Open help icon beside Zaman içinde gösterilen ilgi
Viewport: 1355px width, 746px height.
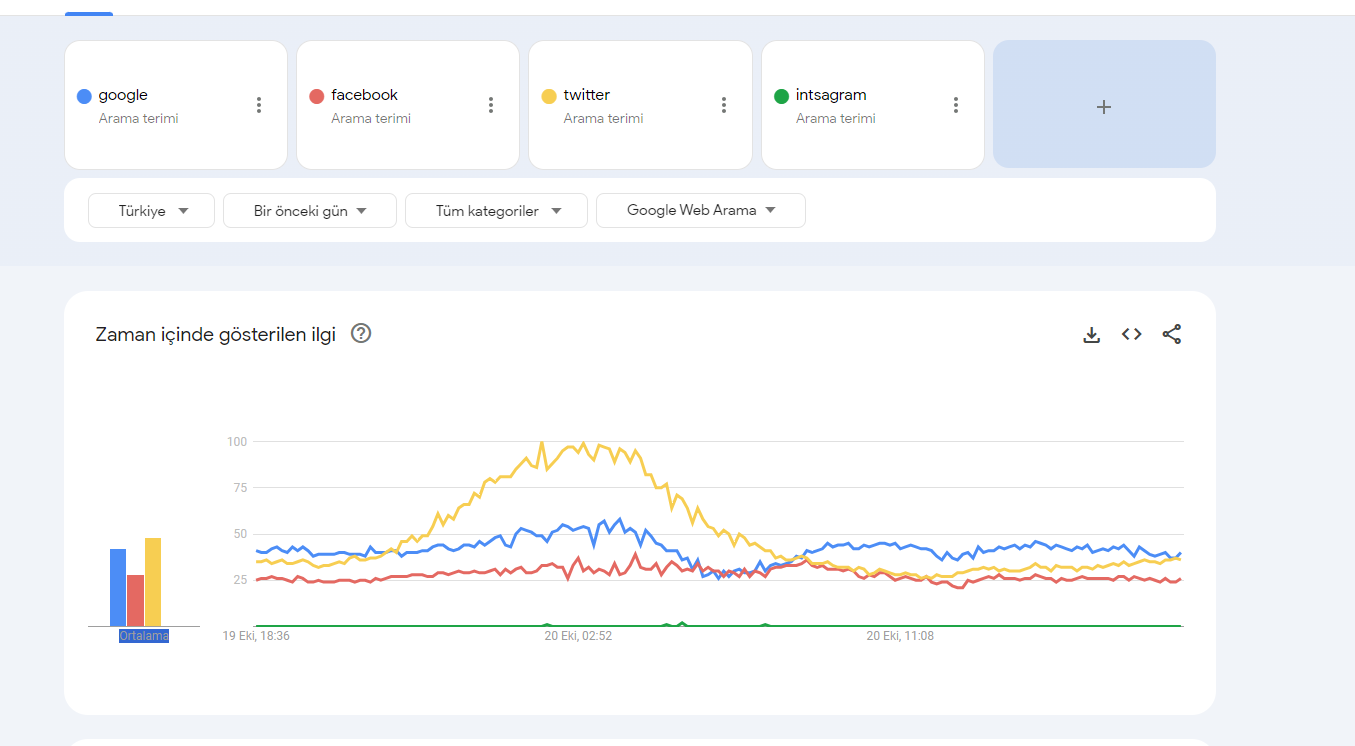(361, 334)
